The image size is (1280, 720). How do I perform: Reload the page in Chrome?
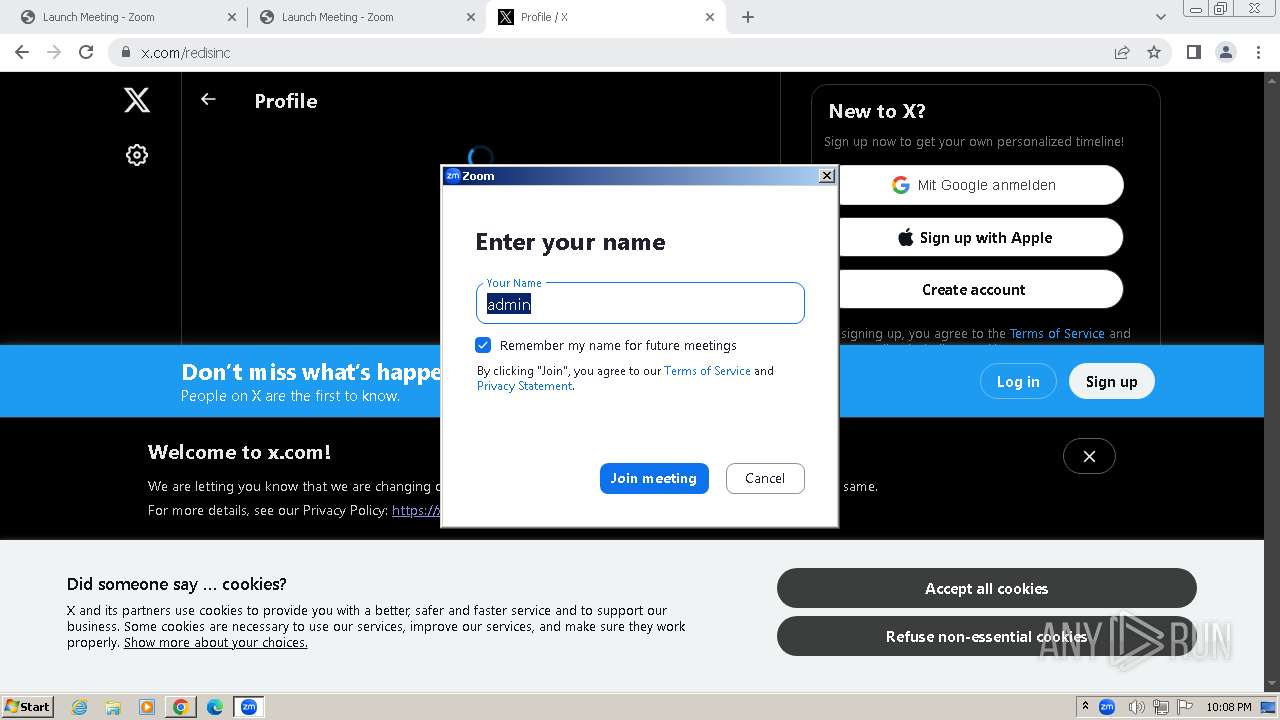[86, 52]
